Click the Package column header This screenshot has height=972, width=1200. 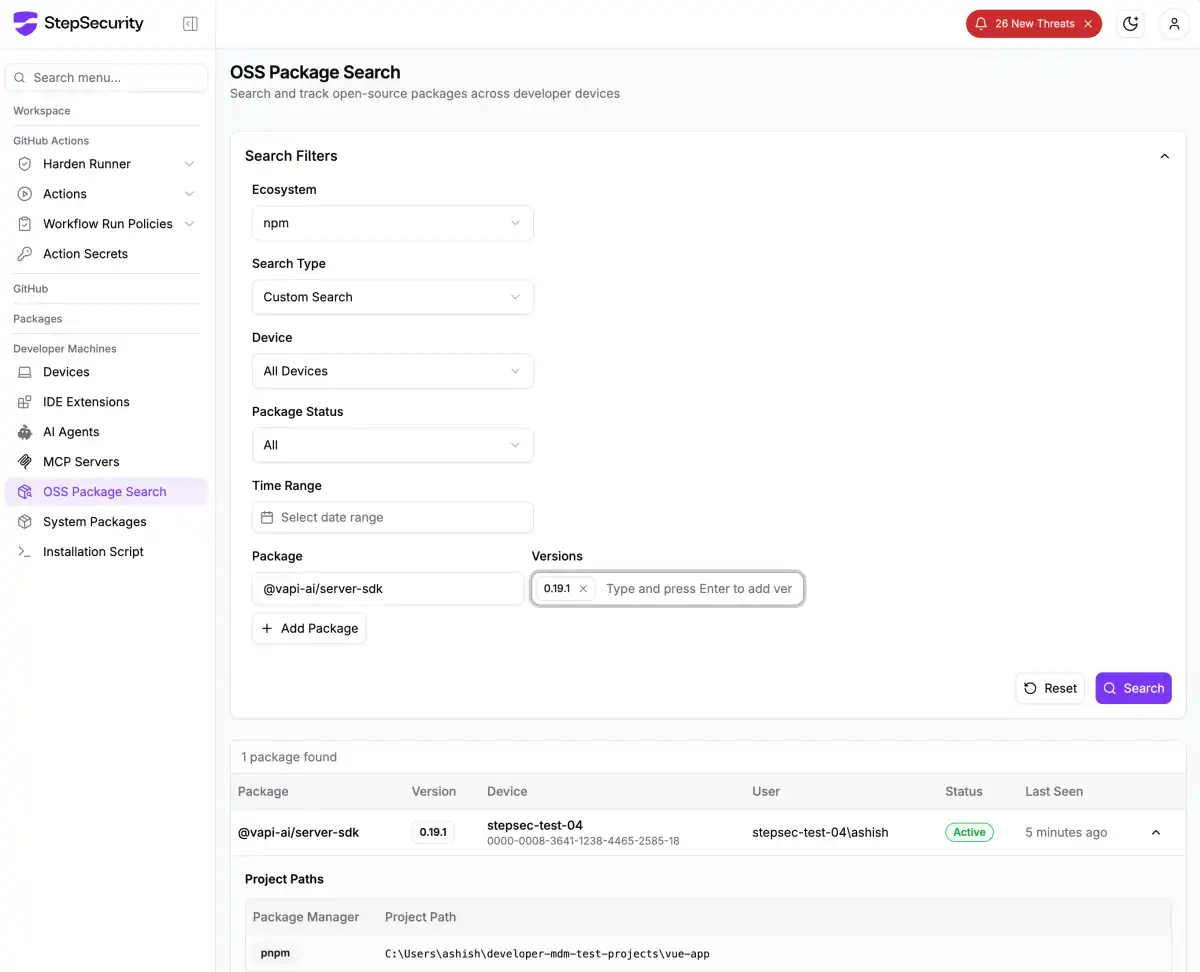[x=263, y=792]
